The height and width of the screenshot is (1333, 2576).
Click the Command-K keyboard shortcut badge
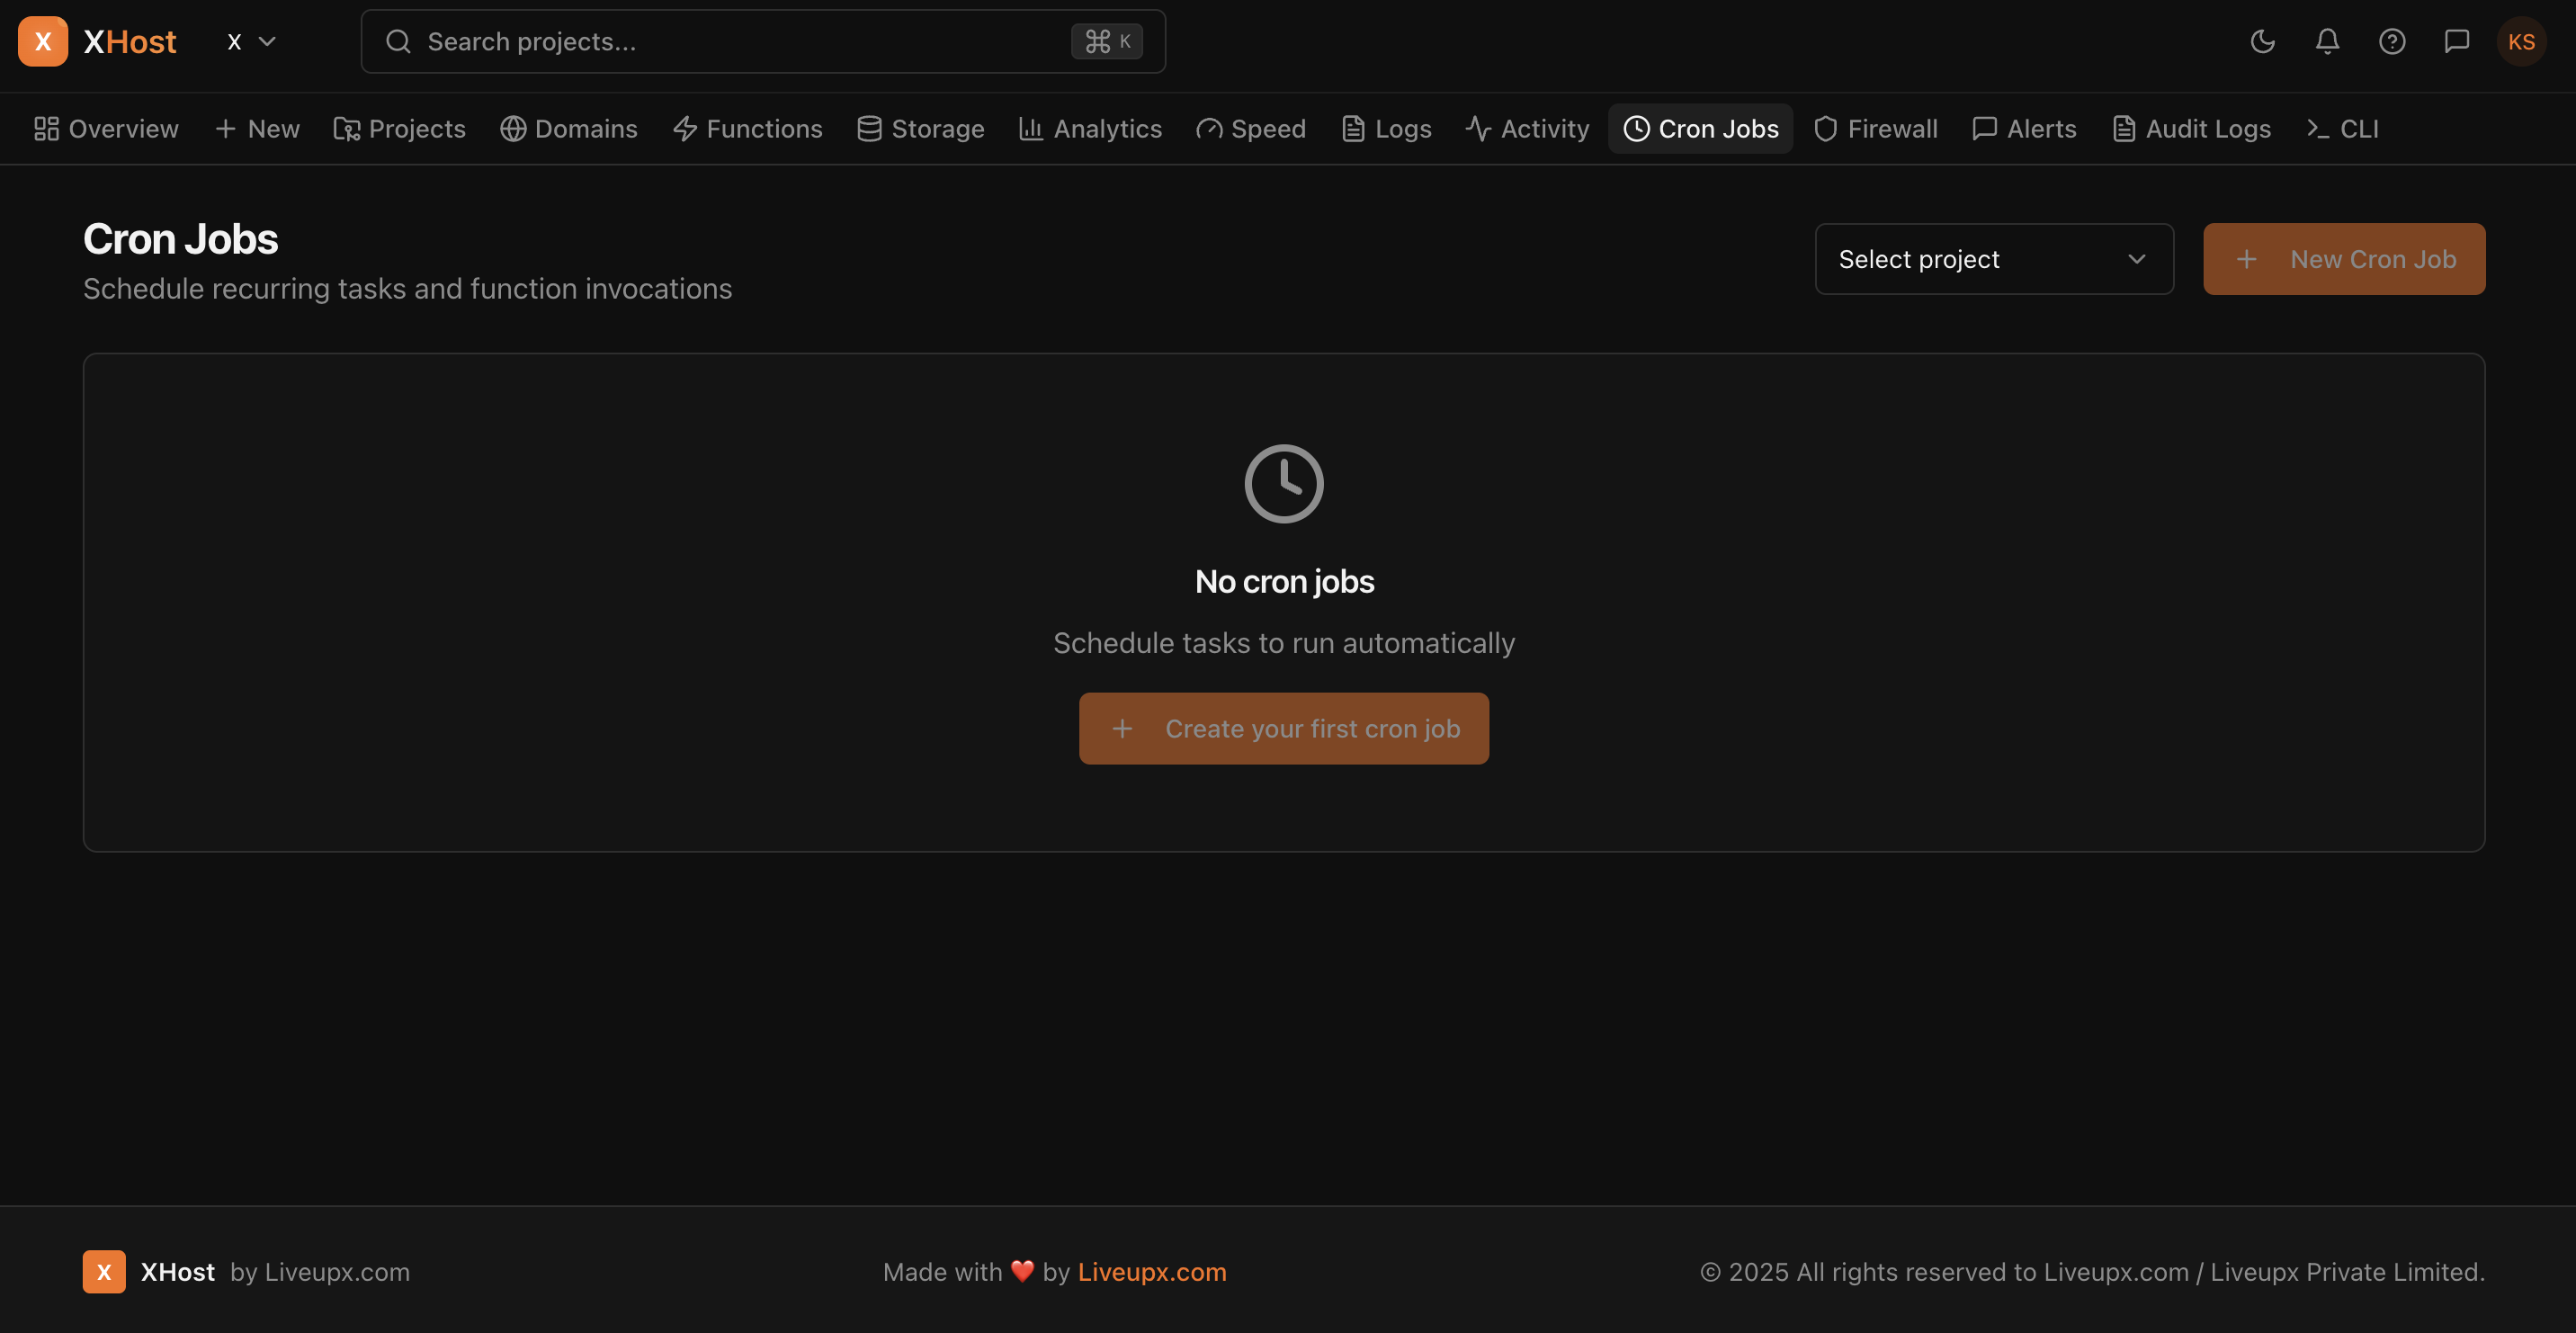(1107, 41)
